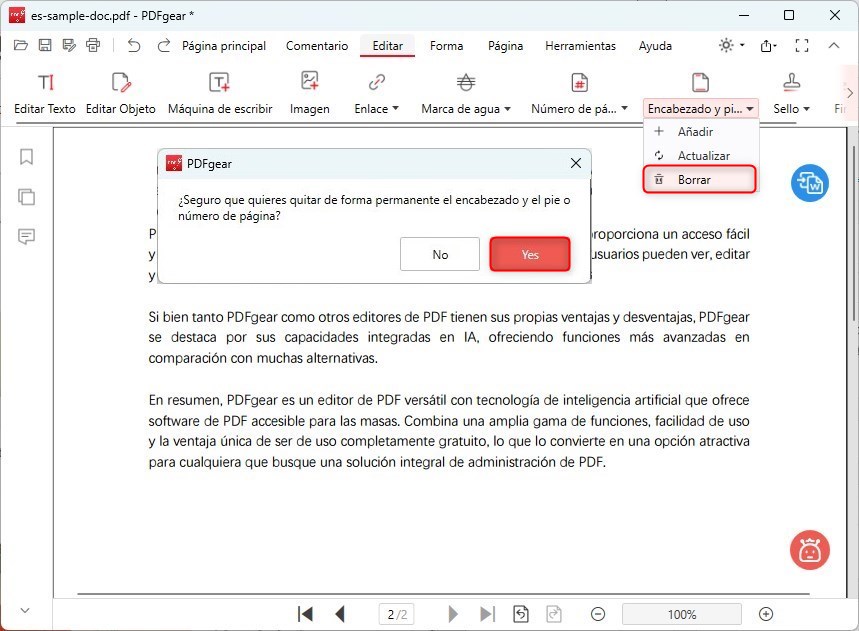Zoom out with the minus icon

click(x=598, y=614)
